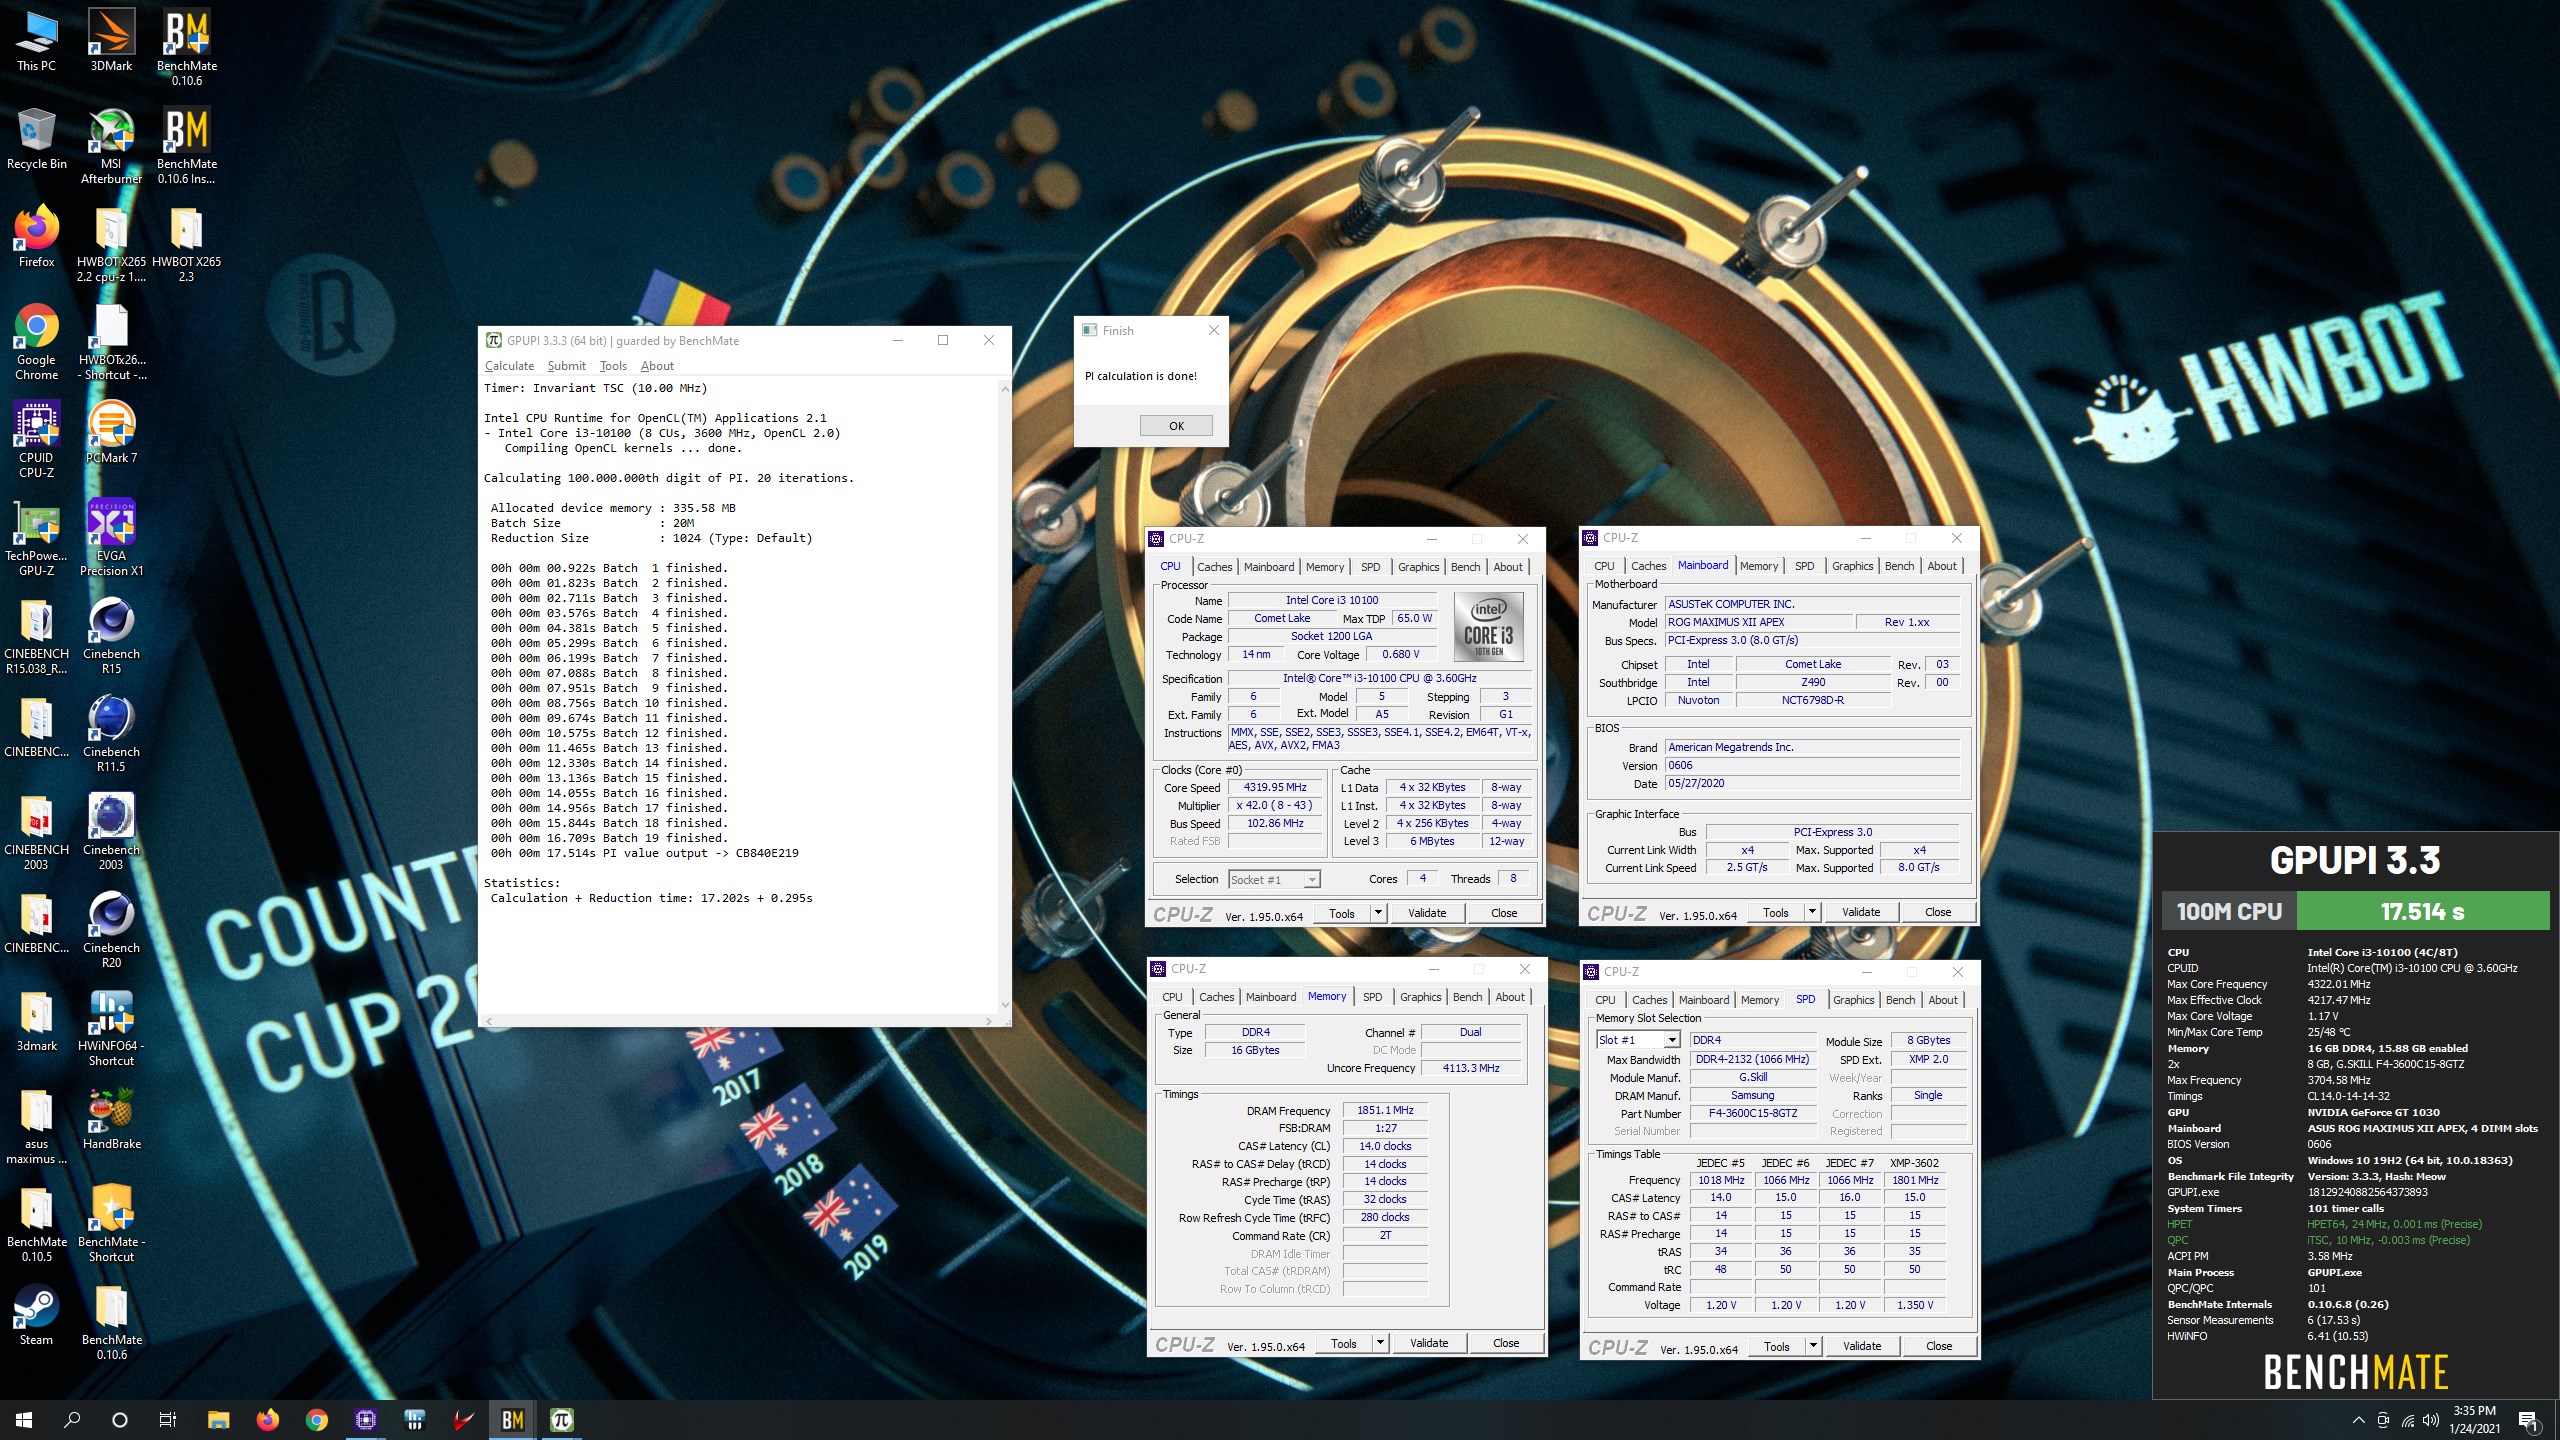Open File Explorer from the taskbar
The image size is (2560, 1440).
(219, 1420)
